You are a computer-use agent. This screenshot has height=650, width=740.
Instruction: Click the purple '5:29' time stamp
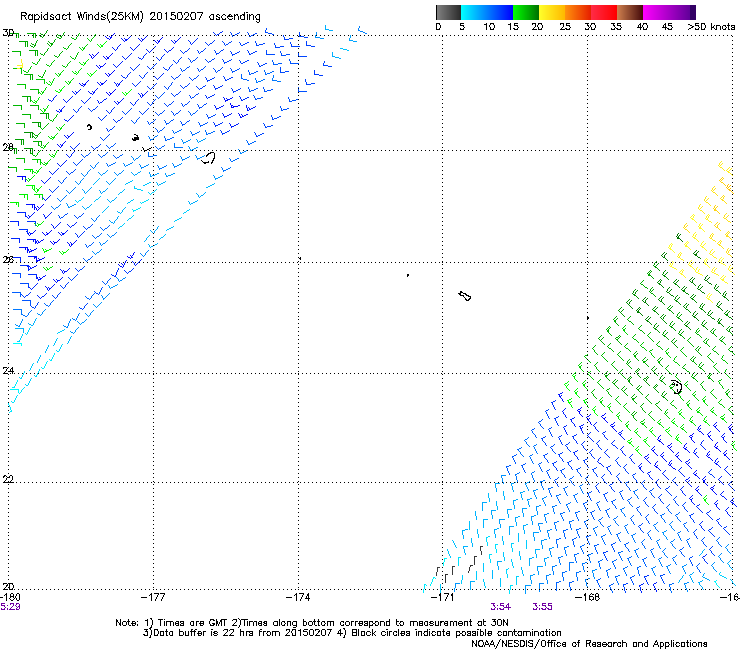click(x=10, y=607)
